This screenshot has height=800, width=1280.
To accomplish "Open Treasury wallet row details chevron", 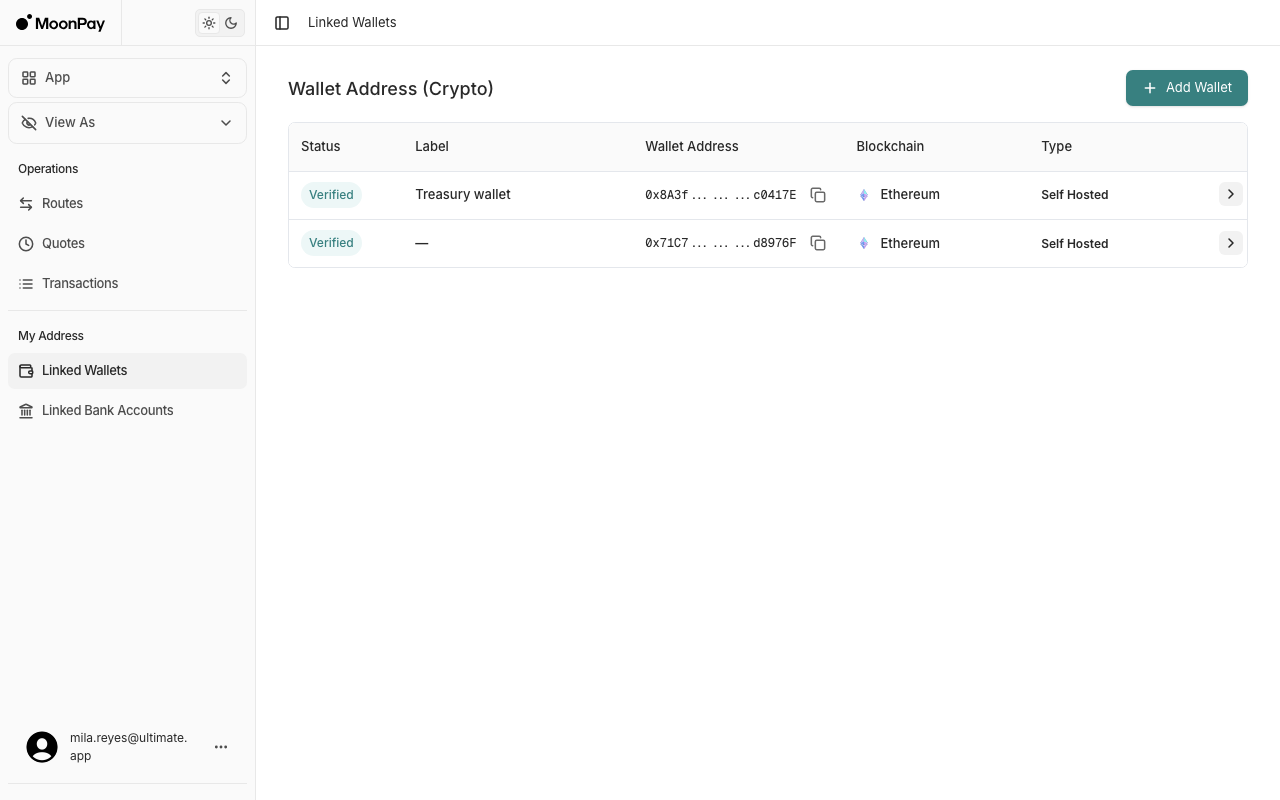I will pyautogui.click(x=1231, y=194).
